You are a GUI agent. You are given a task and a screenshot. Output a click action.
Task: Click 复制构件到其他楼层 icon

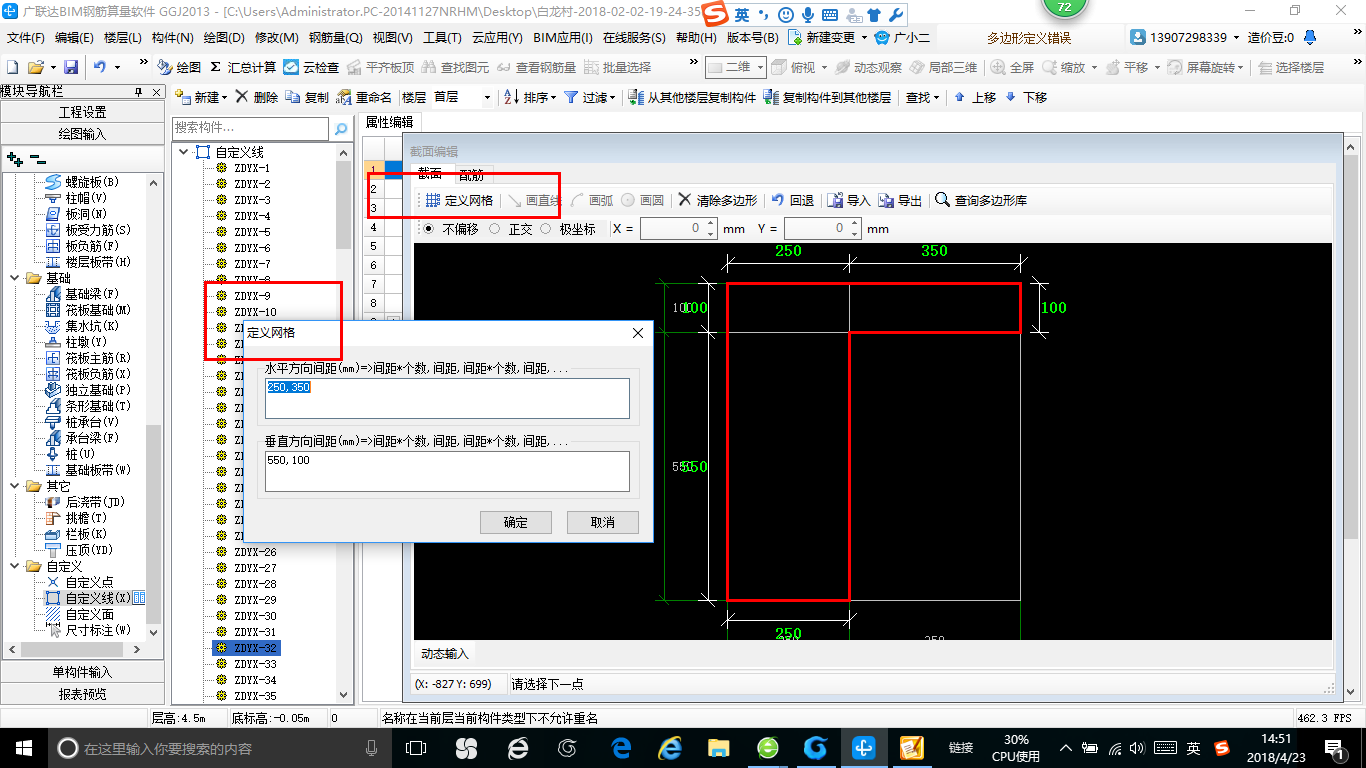(x=770, y=97)
